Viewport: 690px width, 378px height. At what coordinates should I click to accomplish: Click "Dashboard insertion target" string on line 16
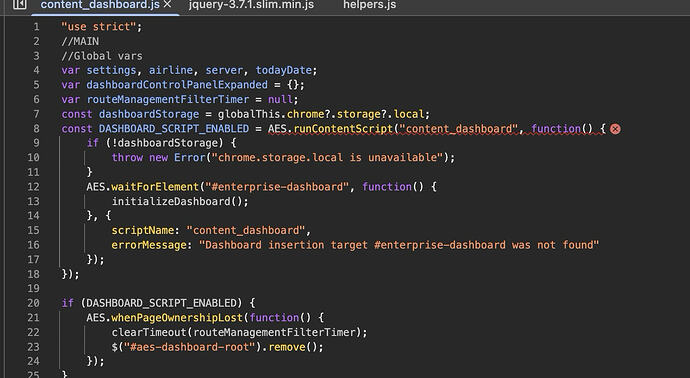[399, 245]
